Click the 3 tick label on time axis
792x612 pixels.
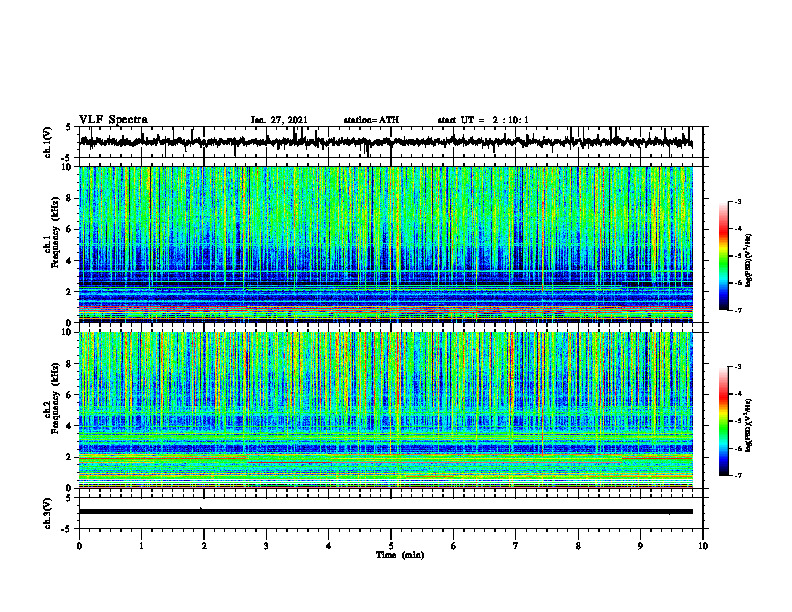(x=266, y=546)
